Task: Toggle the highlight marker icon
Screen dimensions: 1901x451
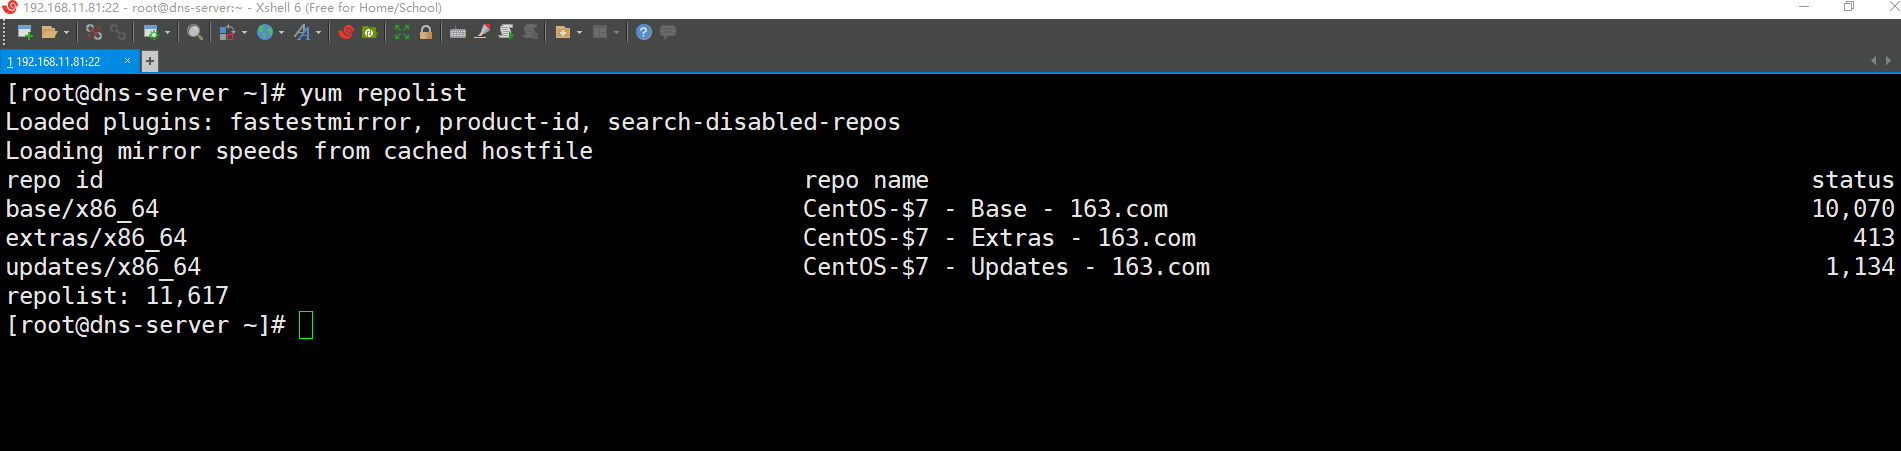Action: coord(482,32)
